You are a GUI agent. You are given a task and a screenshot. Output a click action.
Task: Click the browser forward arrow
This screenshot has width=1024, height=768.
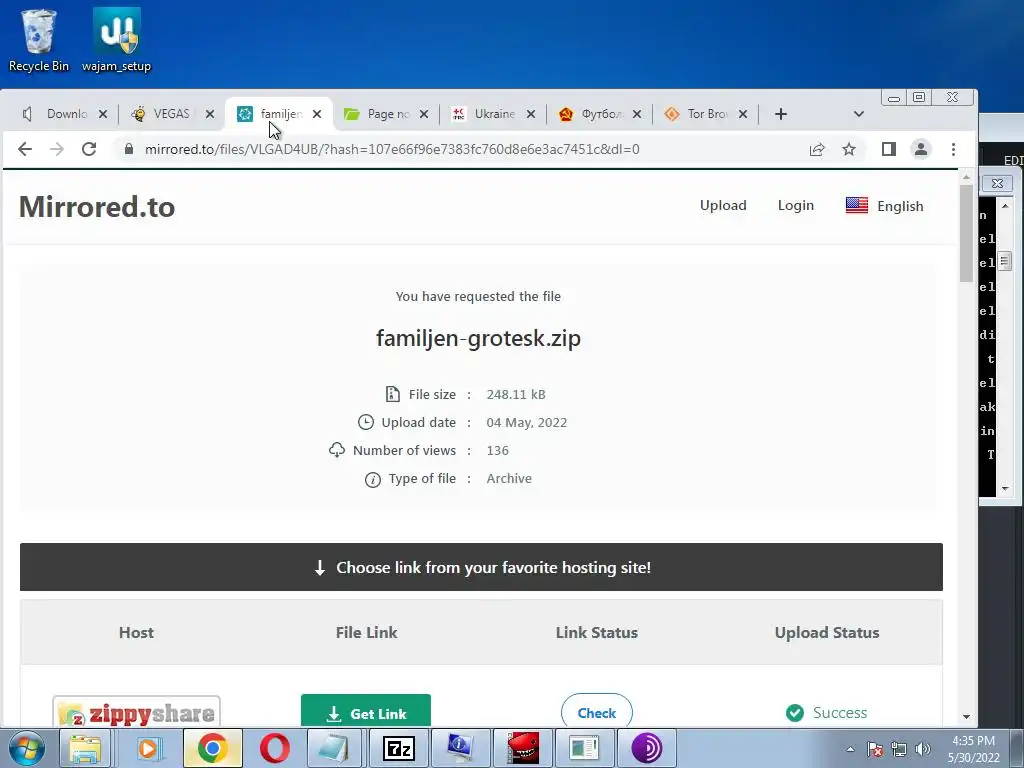tap(57, 150)
